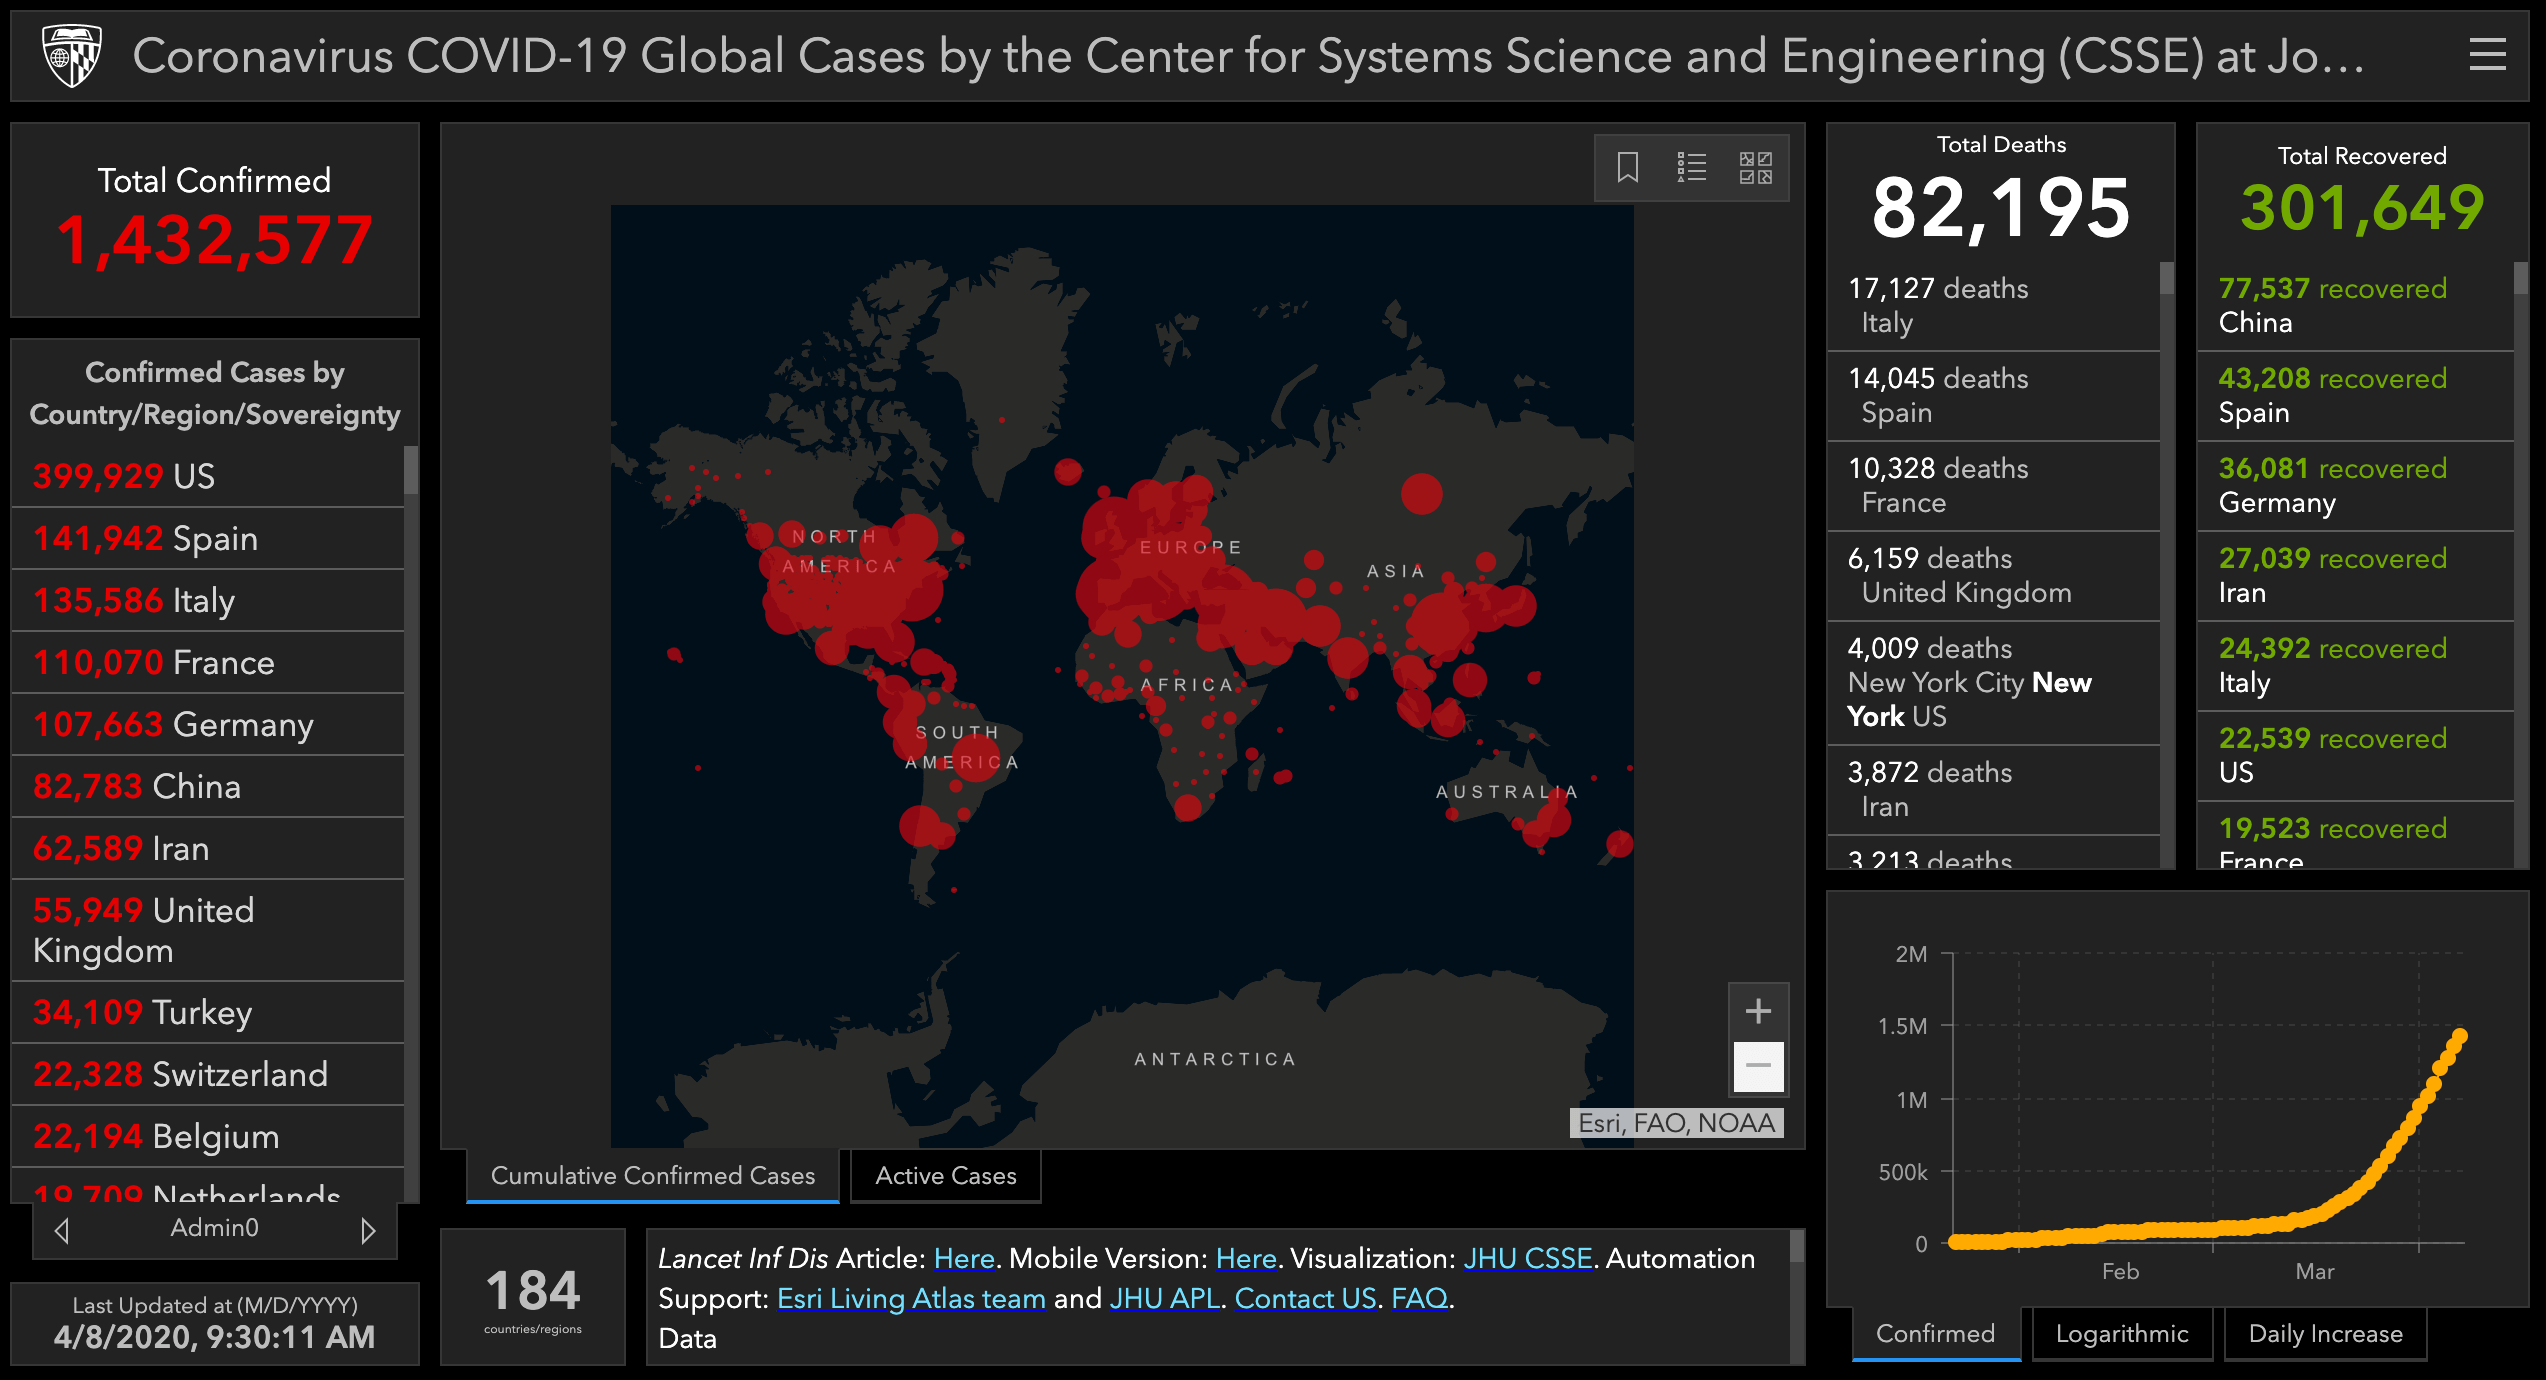This screenshot has height=1380, width=2546.
Task: Click the info text panel scrollbar thumb
Action: pos(1797,1246)
